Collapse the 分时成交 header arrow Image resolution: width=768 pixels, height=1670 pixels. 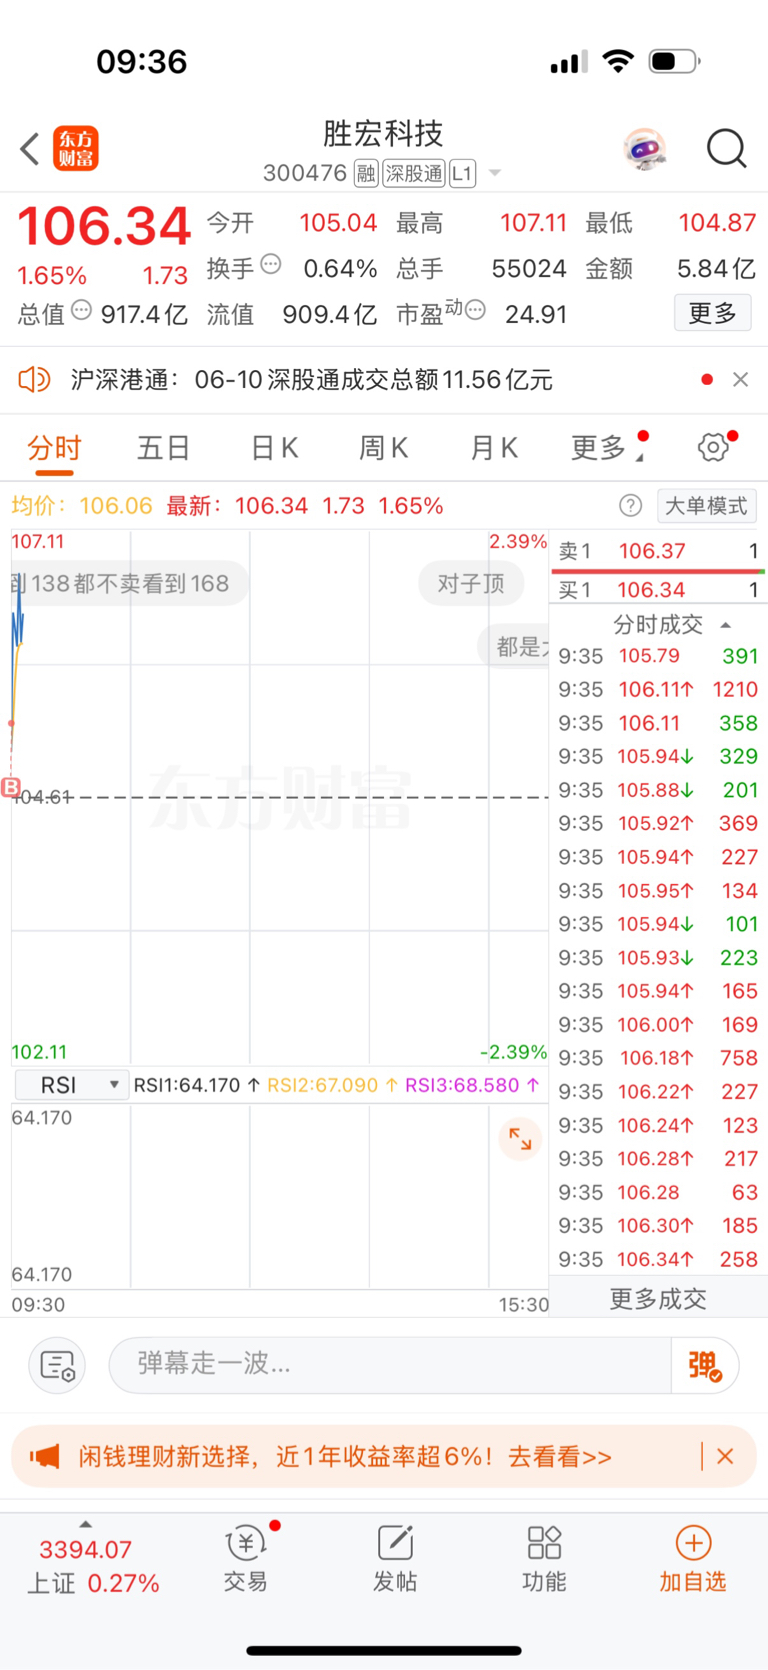tap(726, 625)
